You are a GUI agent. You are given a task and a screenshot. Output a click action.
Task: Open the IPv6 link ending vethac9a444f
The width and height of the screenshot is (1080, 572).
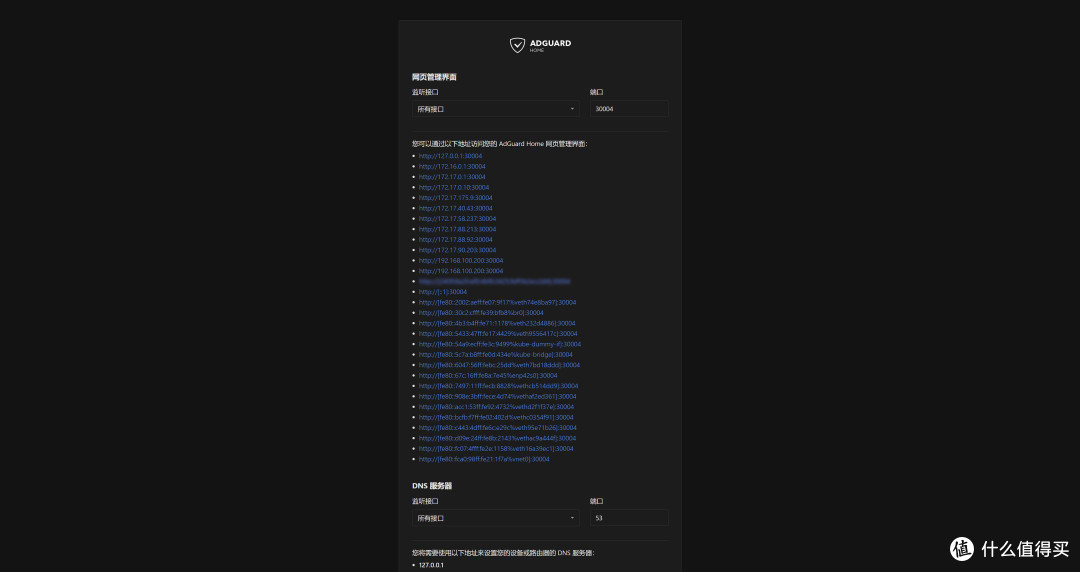click(497, 438)
